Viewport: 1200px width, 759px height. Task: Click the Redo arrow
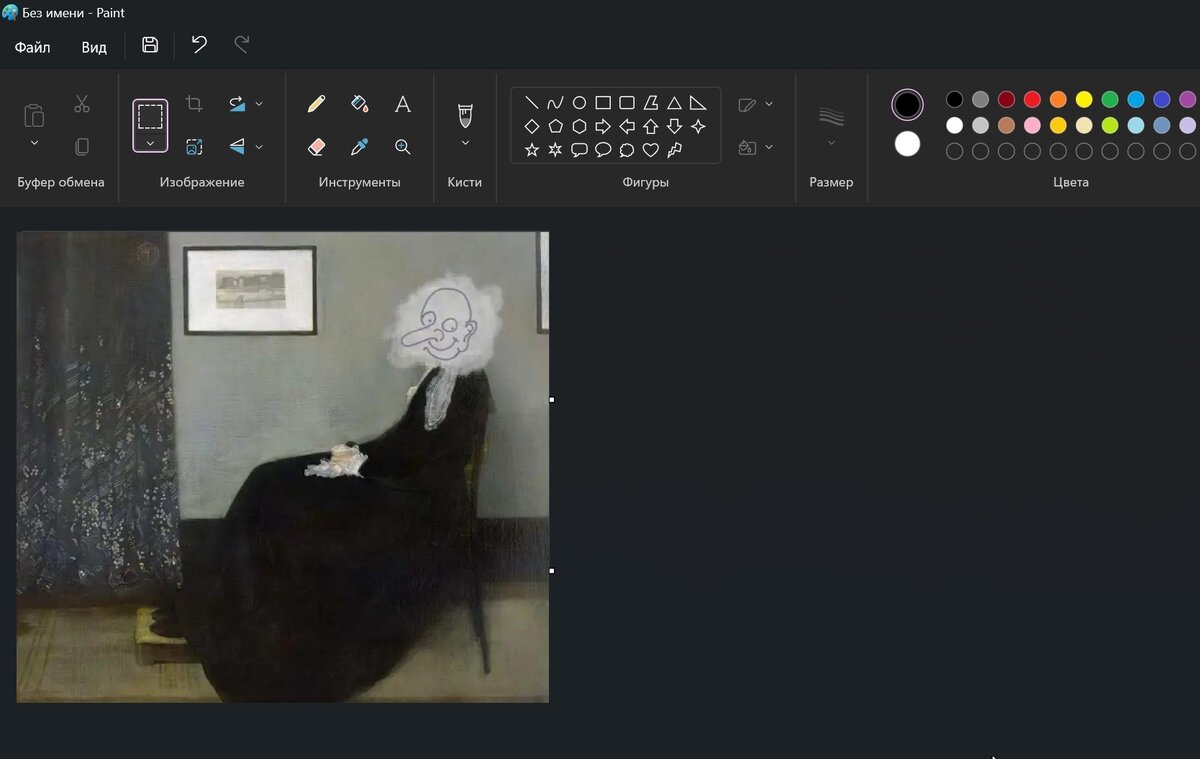(241, 45)
